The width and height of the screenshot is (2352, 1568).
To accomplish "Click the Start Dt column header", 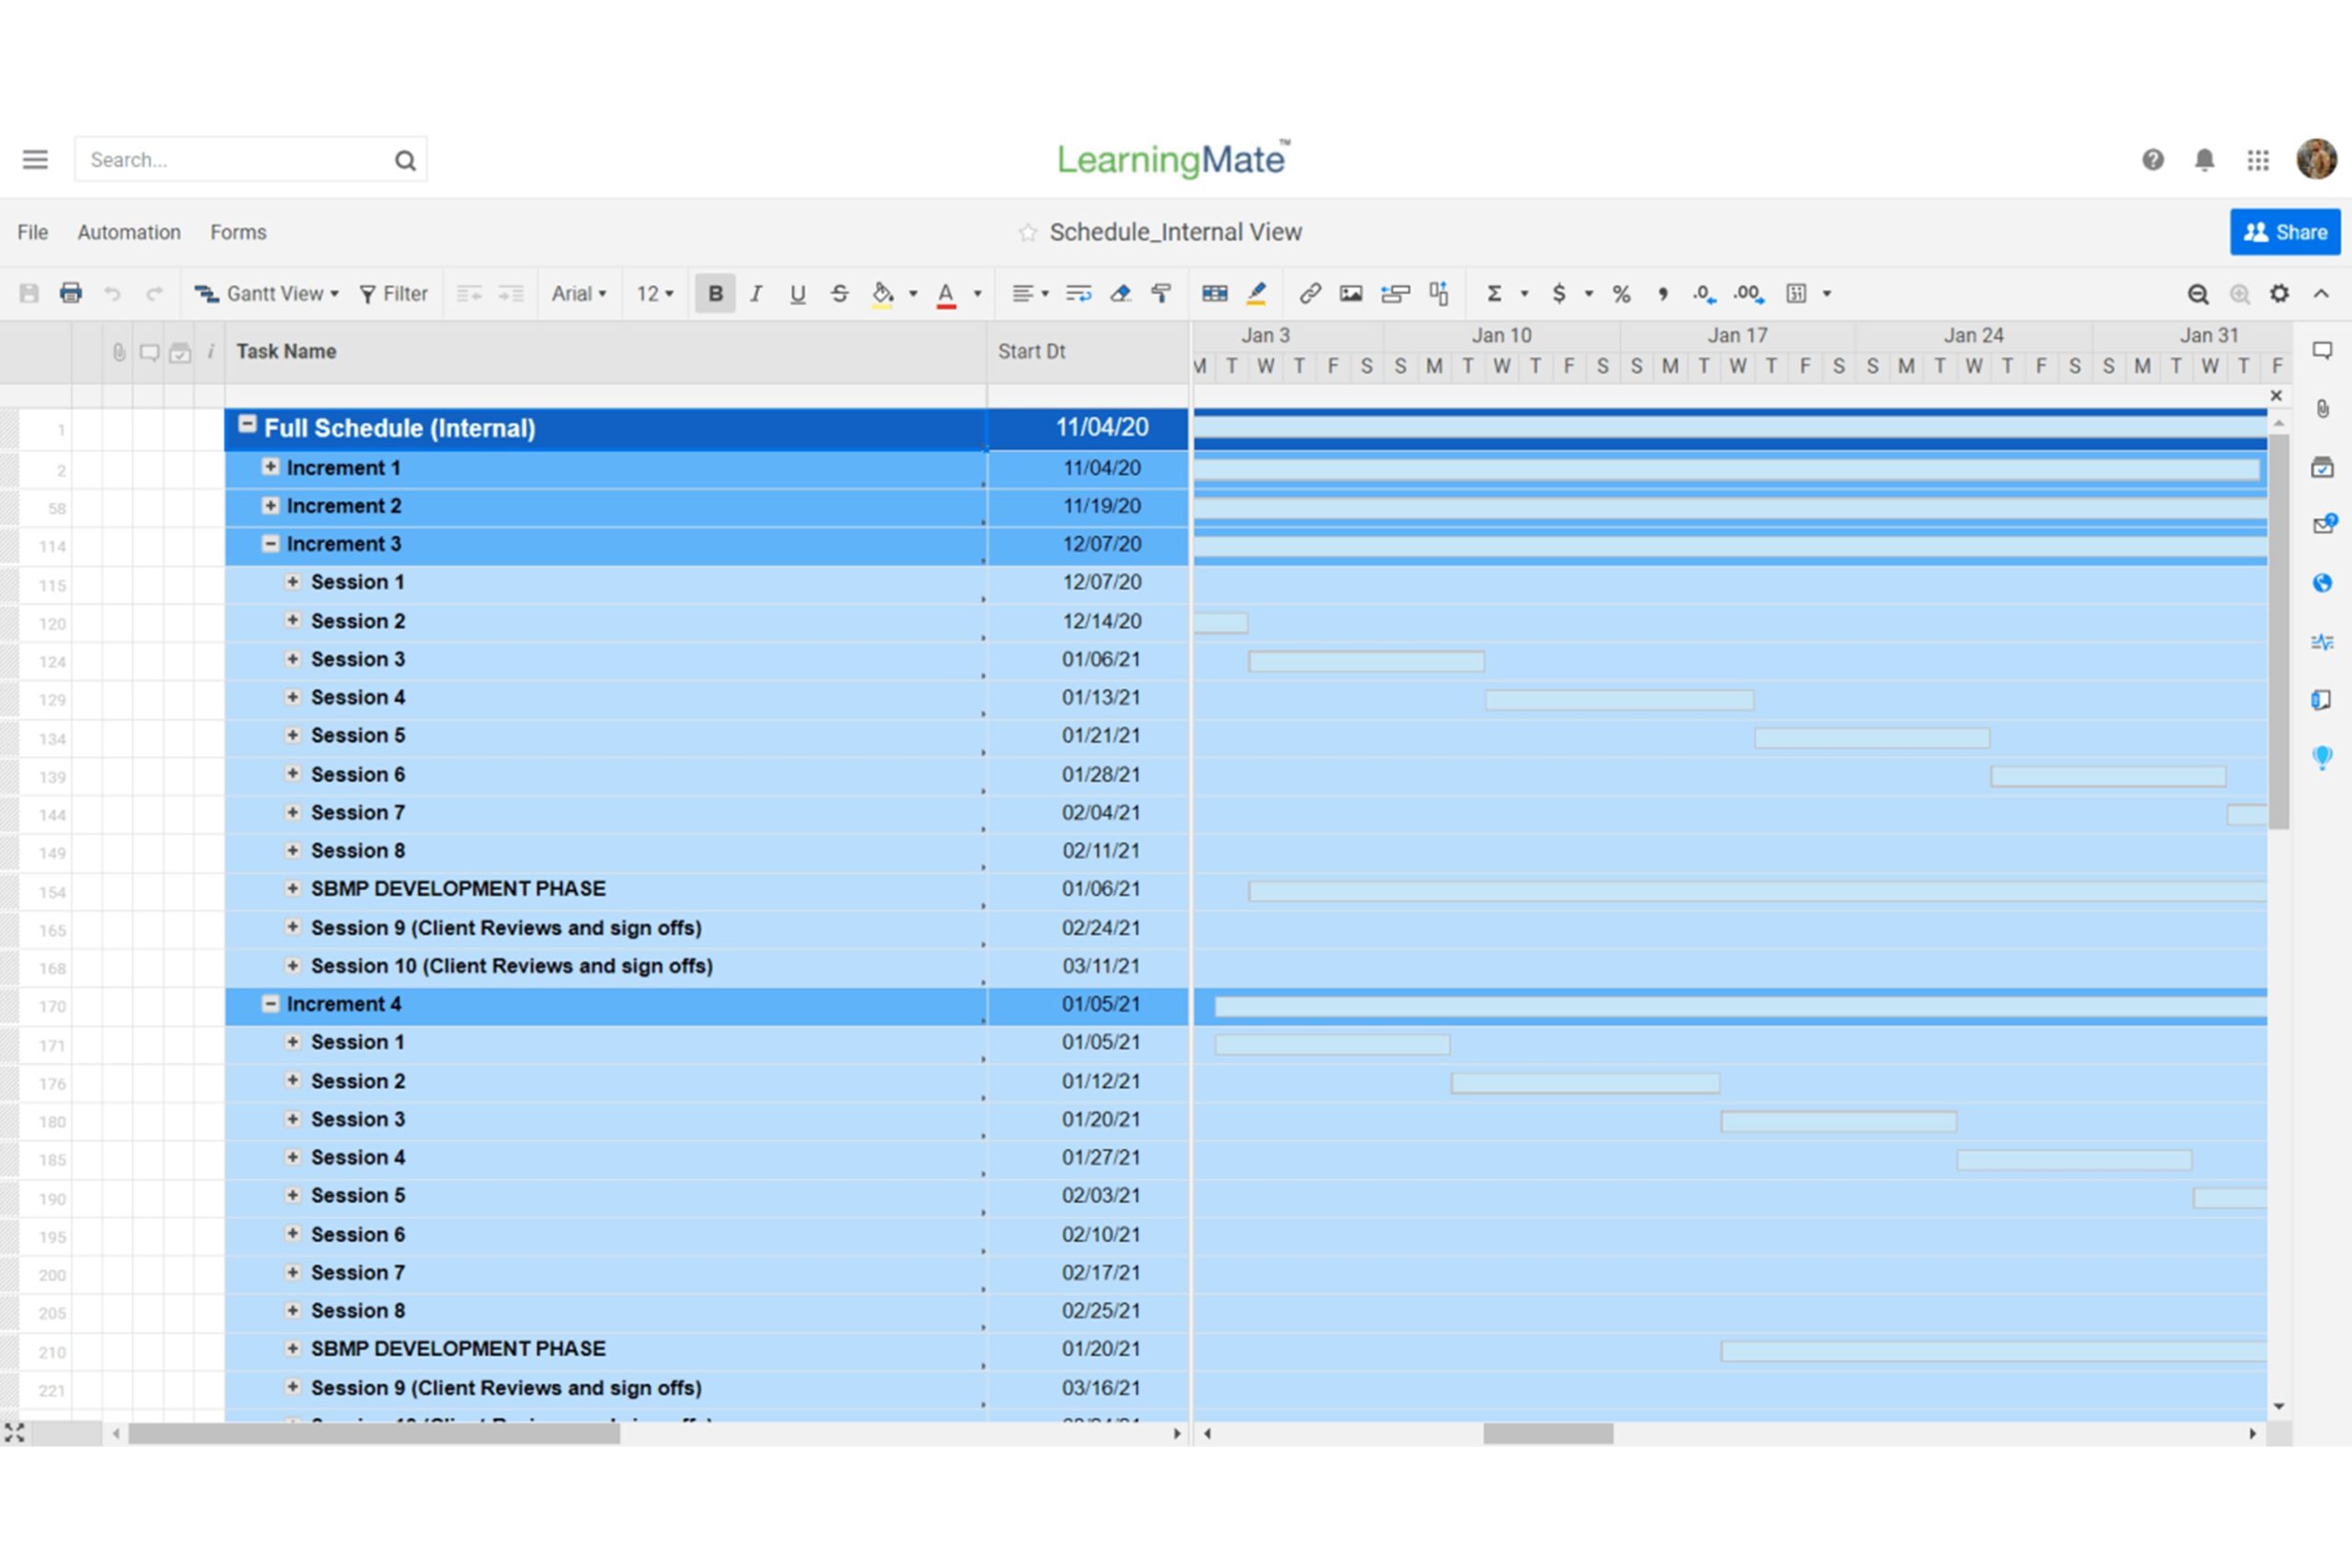I will pos(1088,351).
